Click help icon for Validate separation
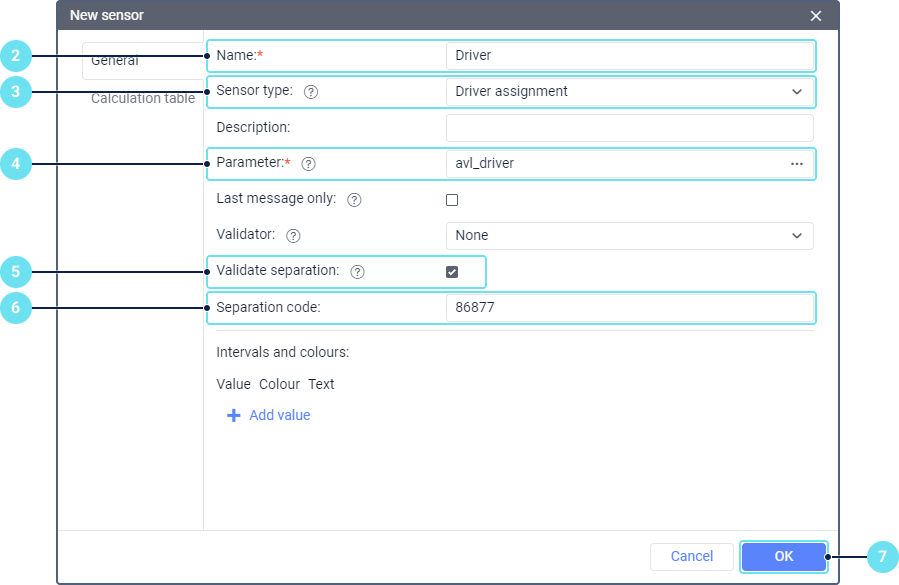899x585 pixels. [x=358, y=271]
